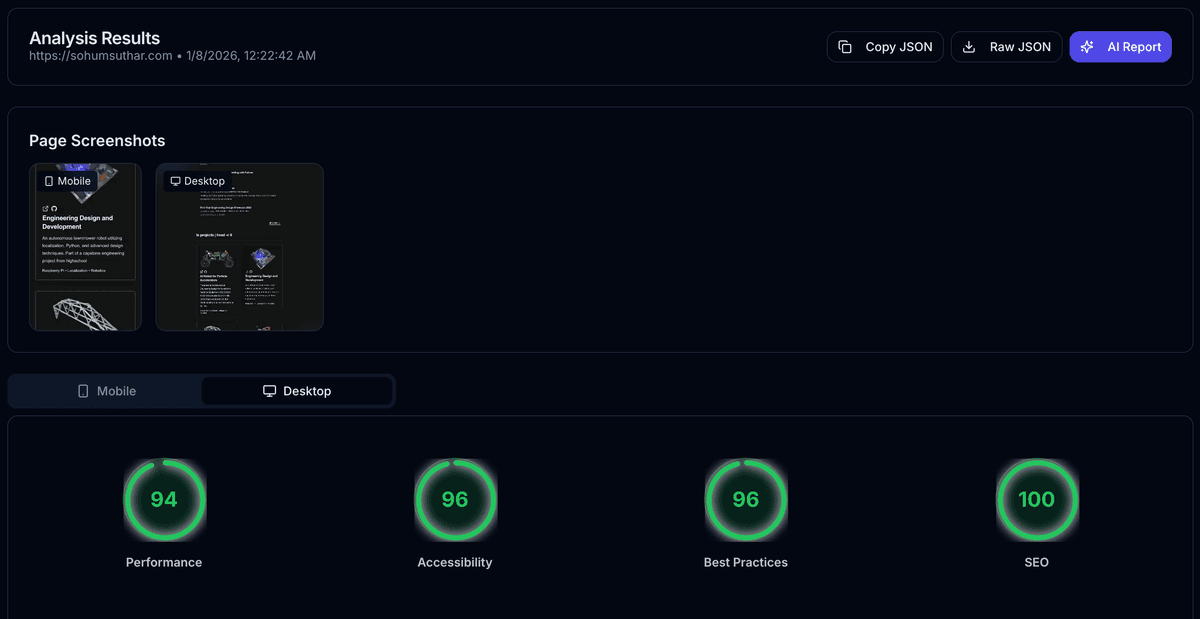
Task: Toggle the view switcher to Mobile
Action: (104, 390)
